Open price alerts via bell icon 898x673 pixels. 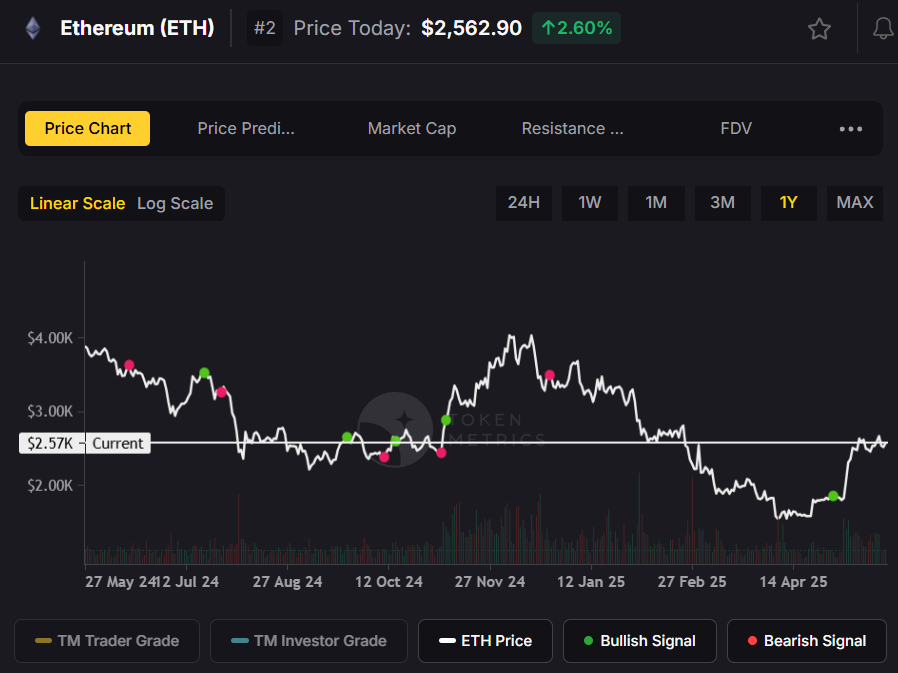(x=883, y=29)
